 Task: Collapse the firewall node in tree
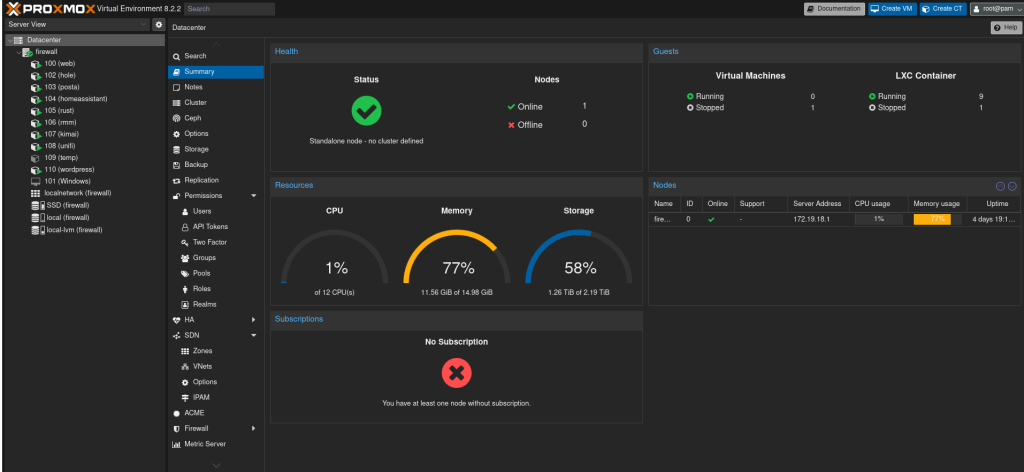coord(18,52)
